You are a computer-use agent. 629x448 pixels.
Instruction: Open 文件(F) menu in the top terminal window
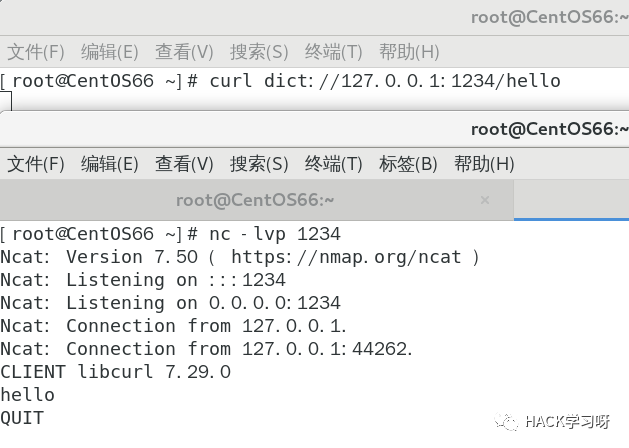[36, 52]
